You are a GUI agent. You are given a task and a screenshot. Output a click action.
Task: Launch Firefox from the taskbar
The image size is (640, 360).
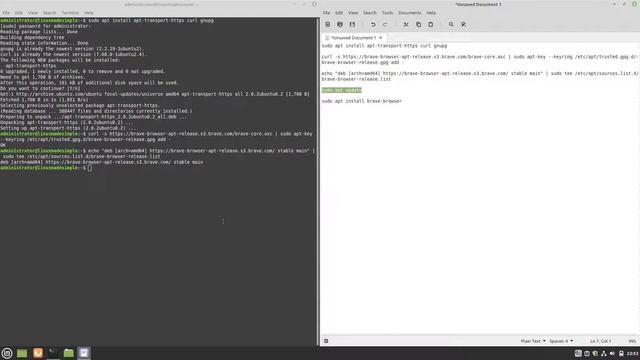coord(38,353)
